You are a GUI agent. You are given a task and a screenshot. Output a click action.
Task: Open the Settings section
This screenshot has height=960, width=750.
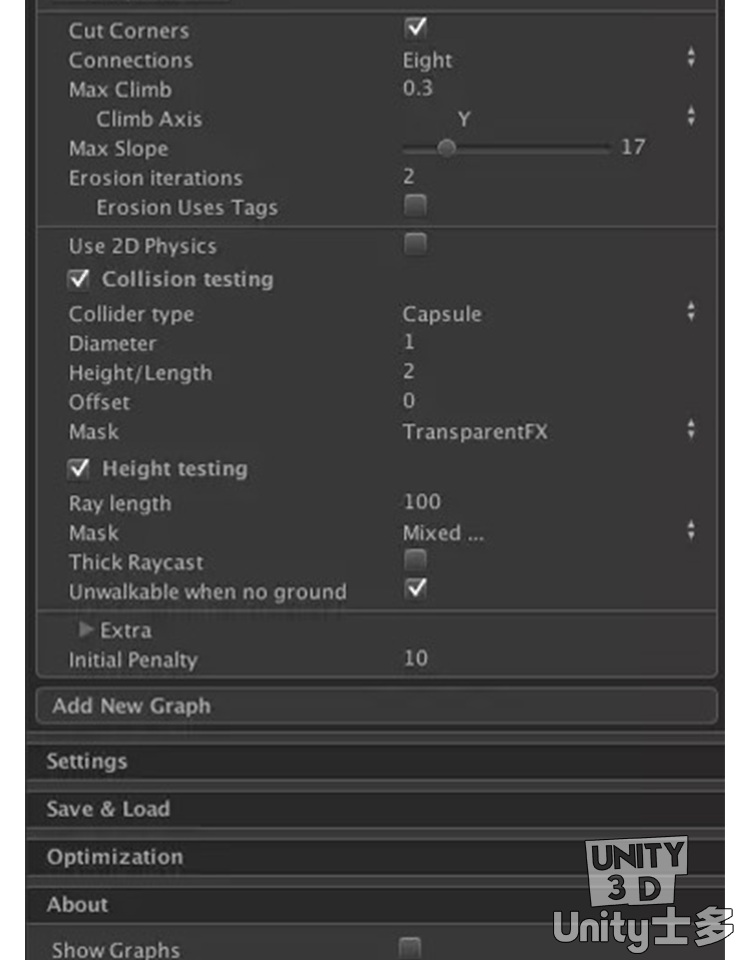[x=375, y=761]
